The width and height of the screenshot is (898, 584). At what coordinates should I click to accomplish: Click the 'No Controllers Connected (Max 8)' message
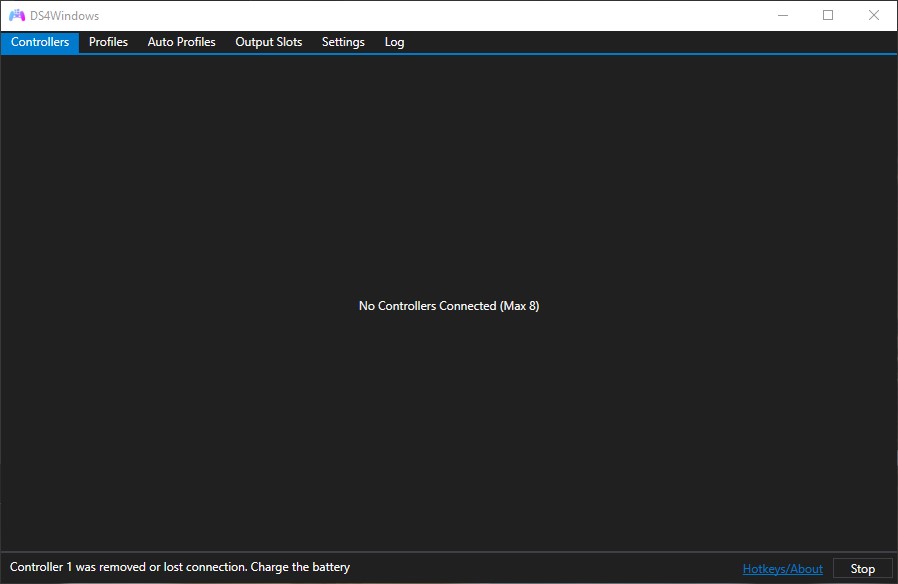449,306
